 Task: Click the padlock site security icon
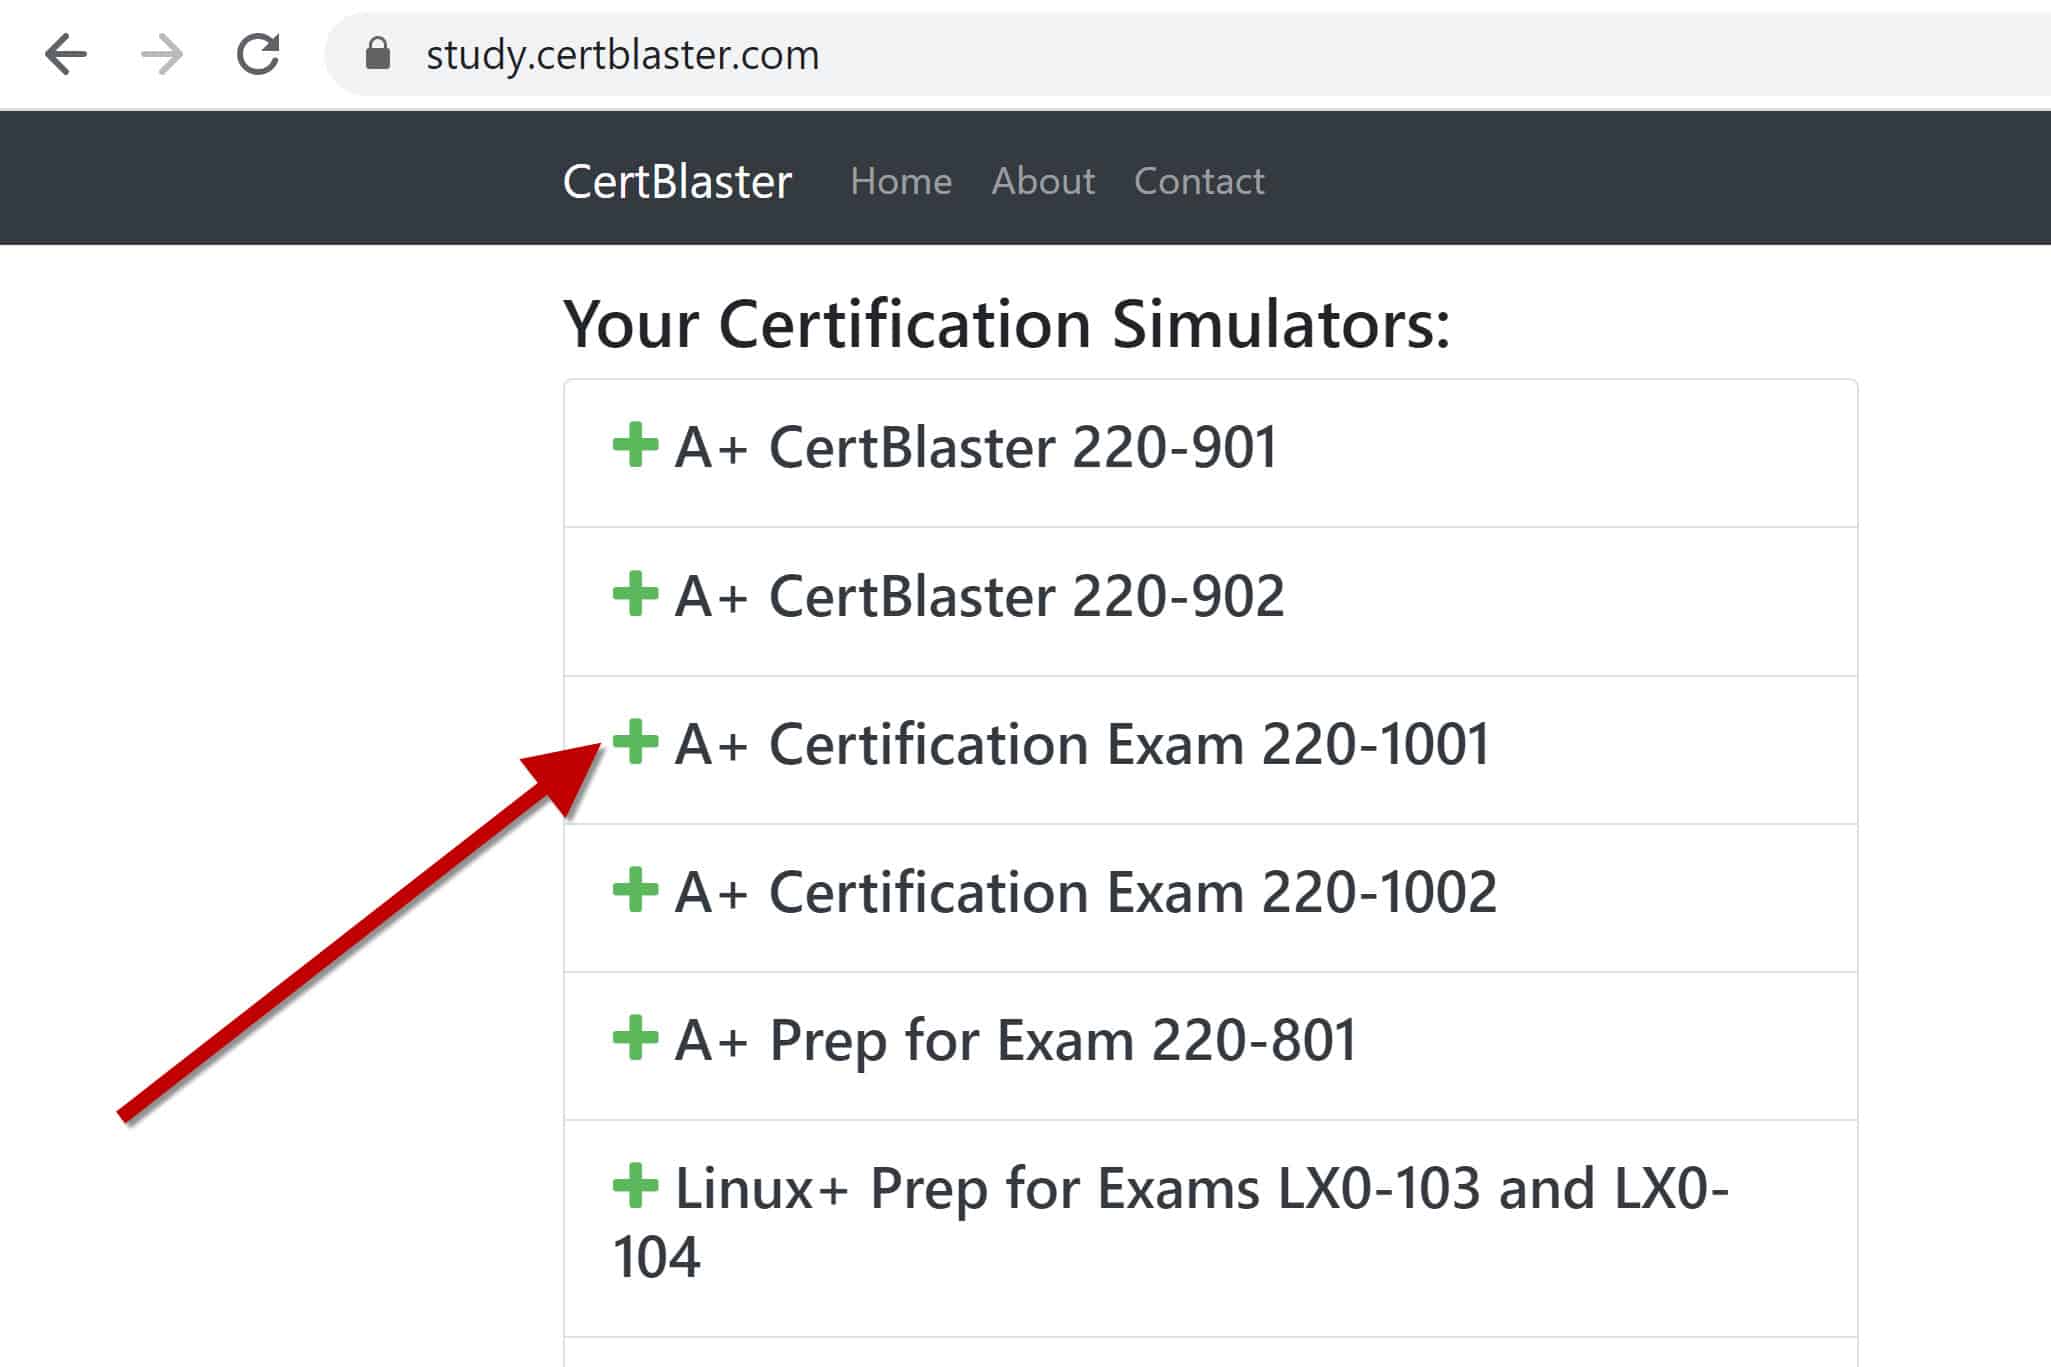[x=378, y=54]
